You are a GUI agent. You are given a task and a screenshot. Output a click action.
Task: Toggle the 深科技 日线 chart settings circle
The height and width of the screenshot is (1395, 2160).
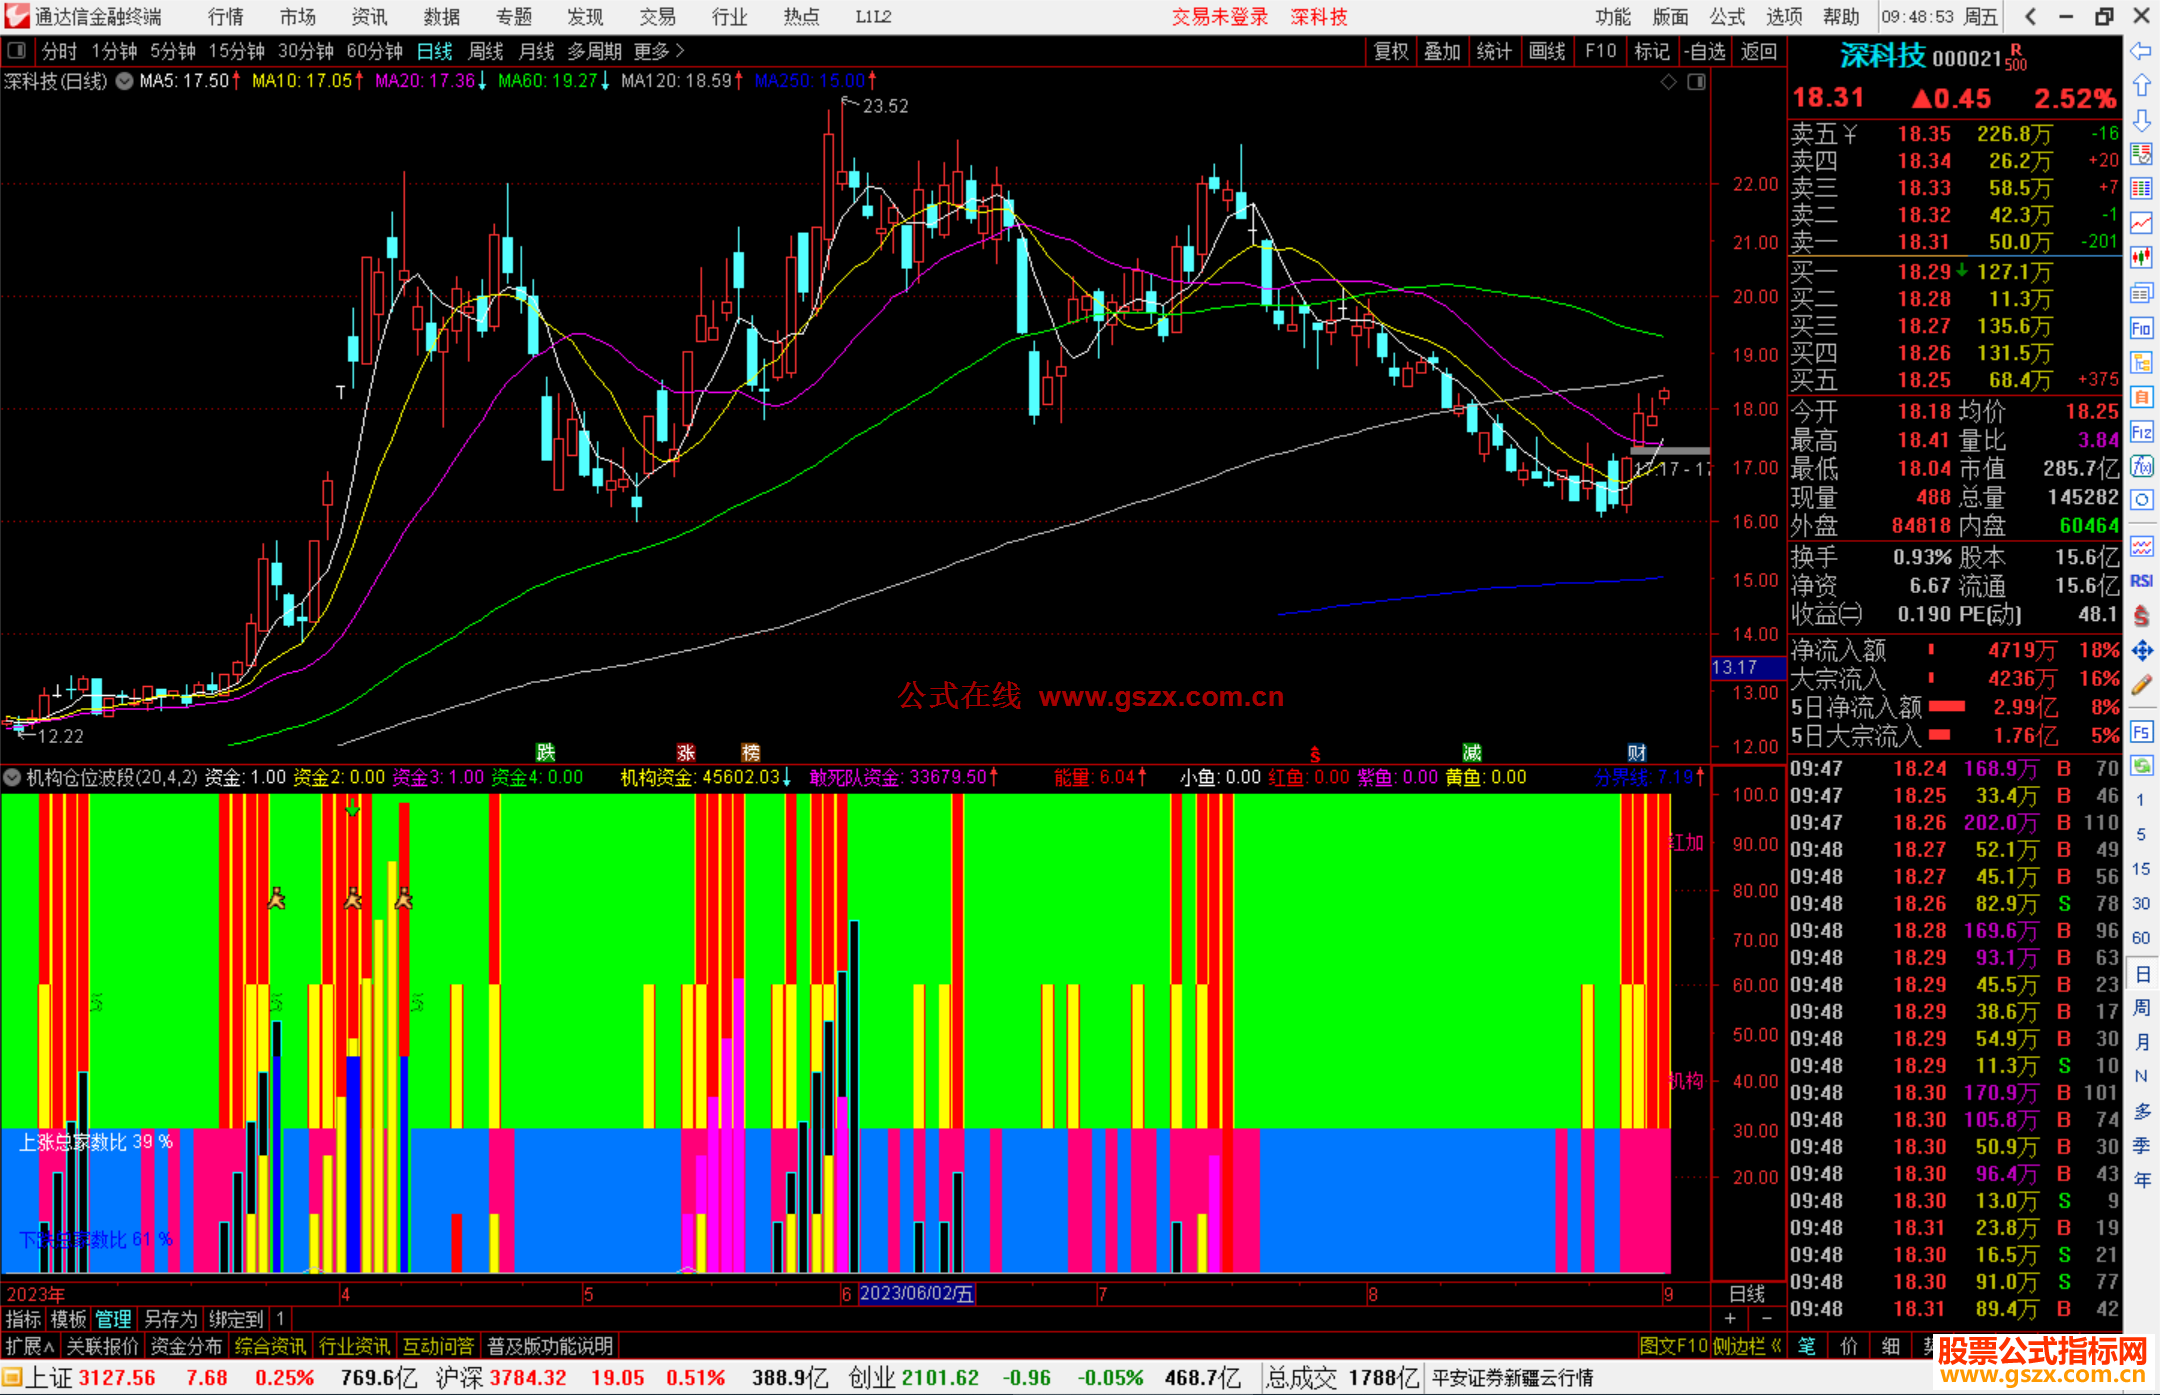pos(124,81)
